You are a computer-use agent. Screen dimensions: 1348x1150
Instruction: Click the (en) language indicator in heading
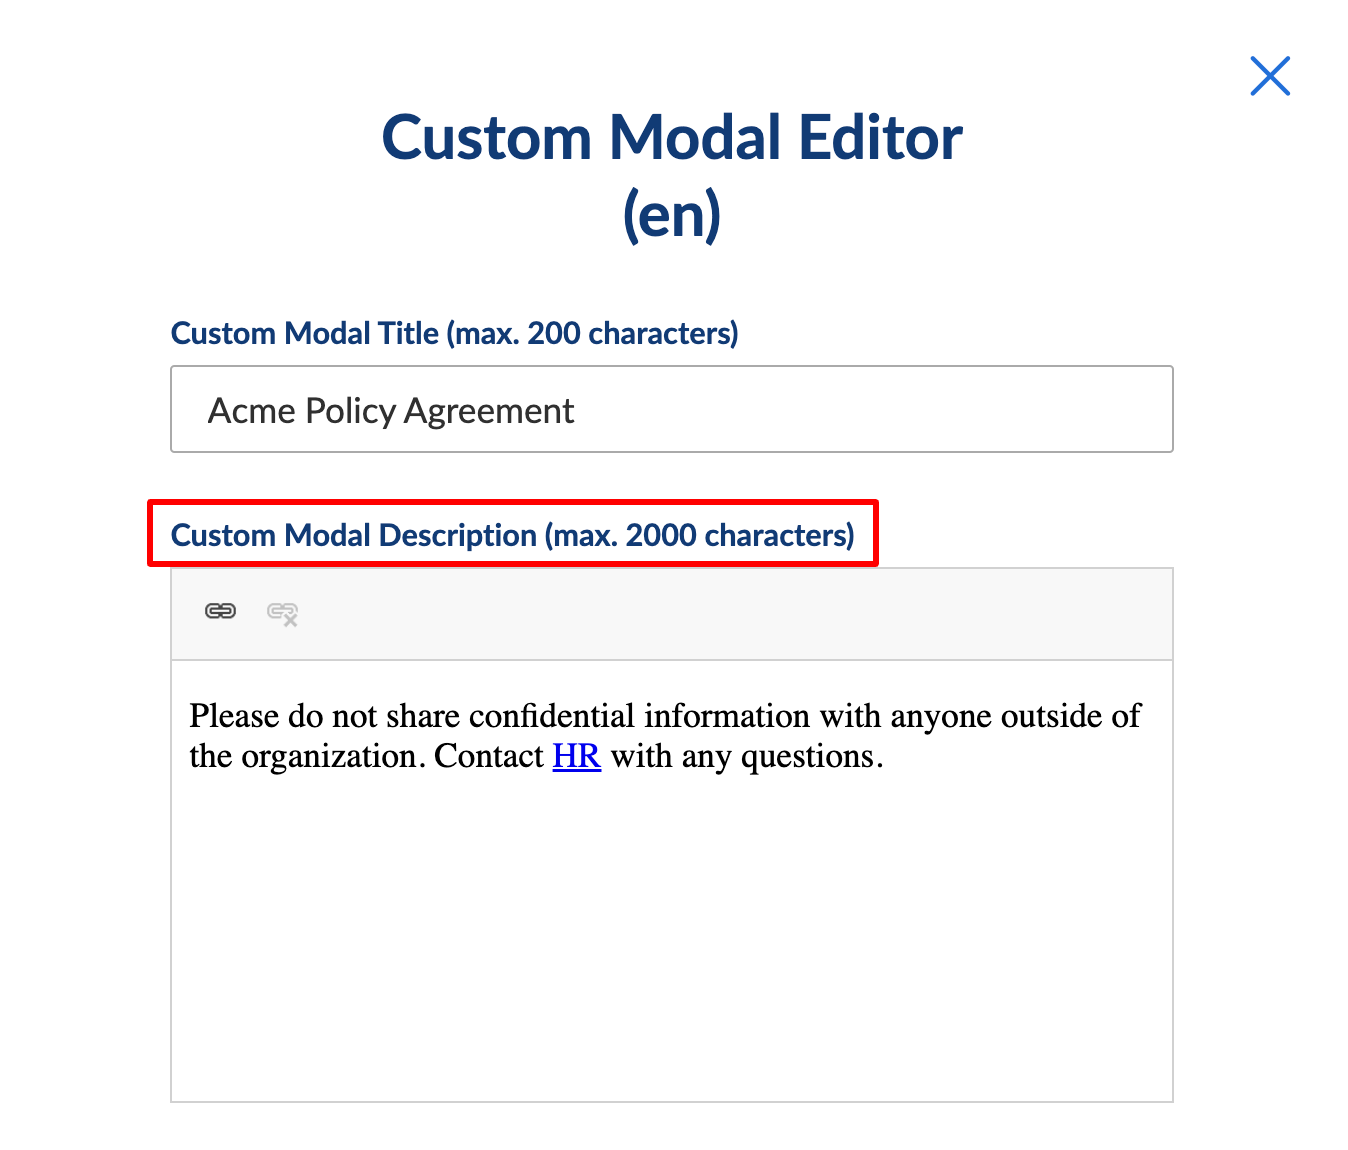click(x=672, y=215)
